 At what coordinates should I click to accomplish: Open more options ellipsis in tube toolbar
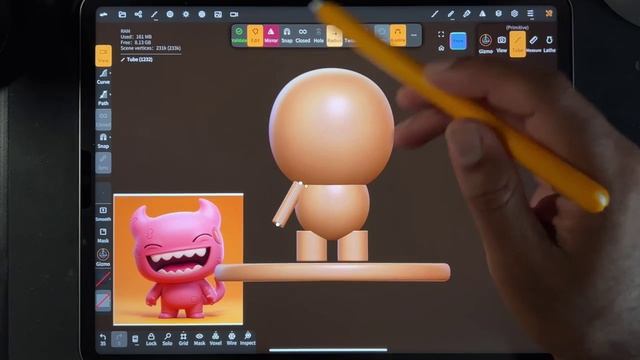click(413, 36)
